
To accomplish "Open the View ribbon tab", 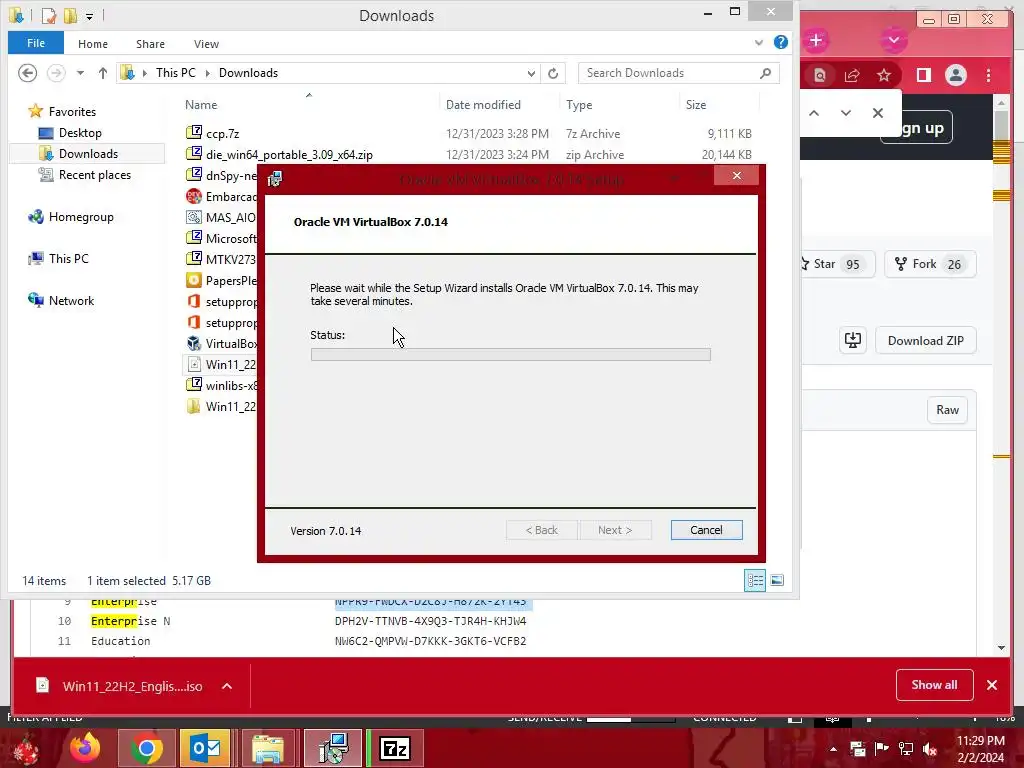I will pyautogui.click(x=206, y=44).
